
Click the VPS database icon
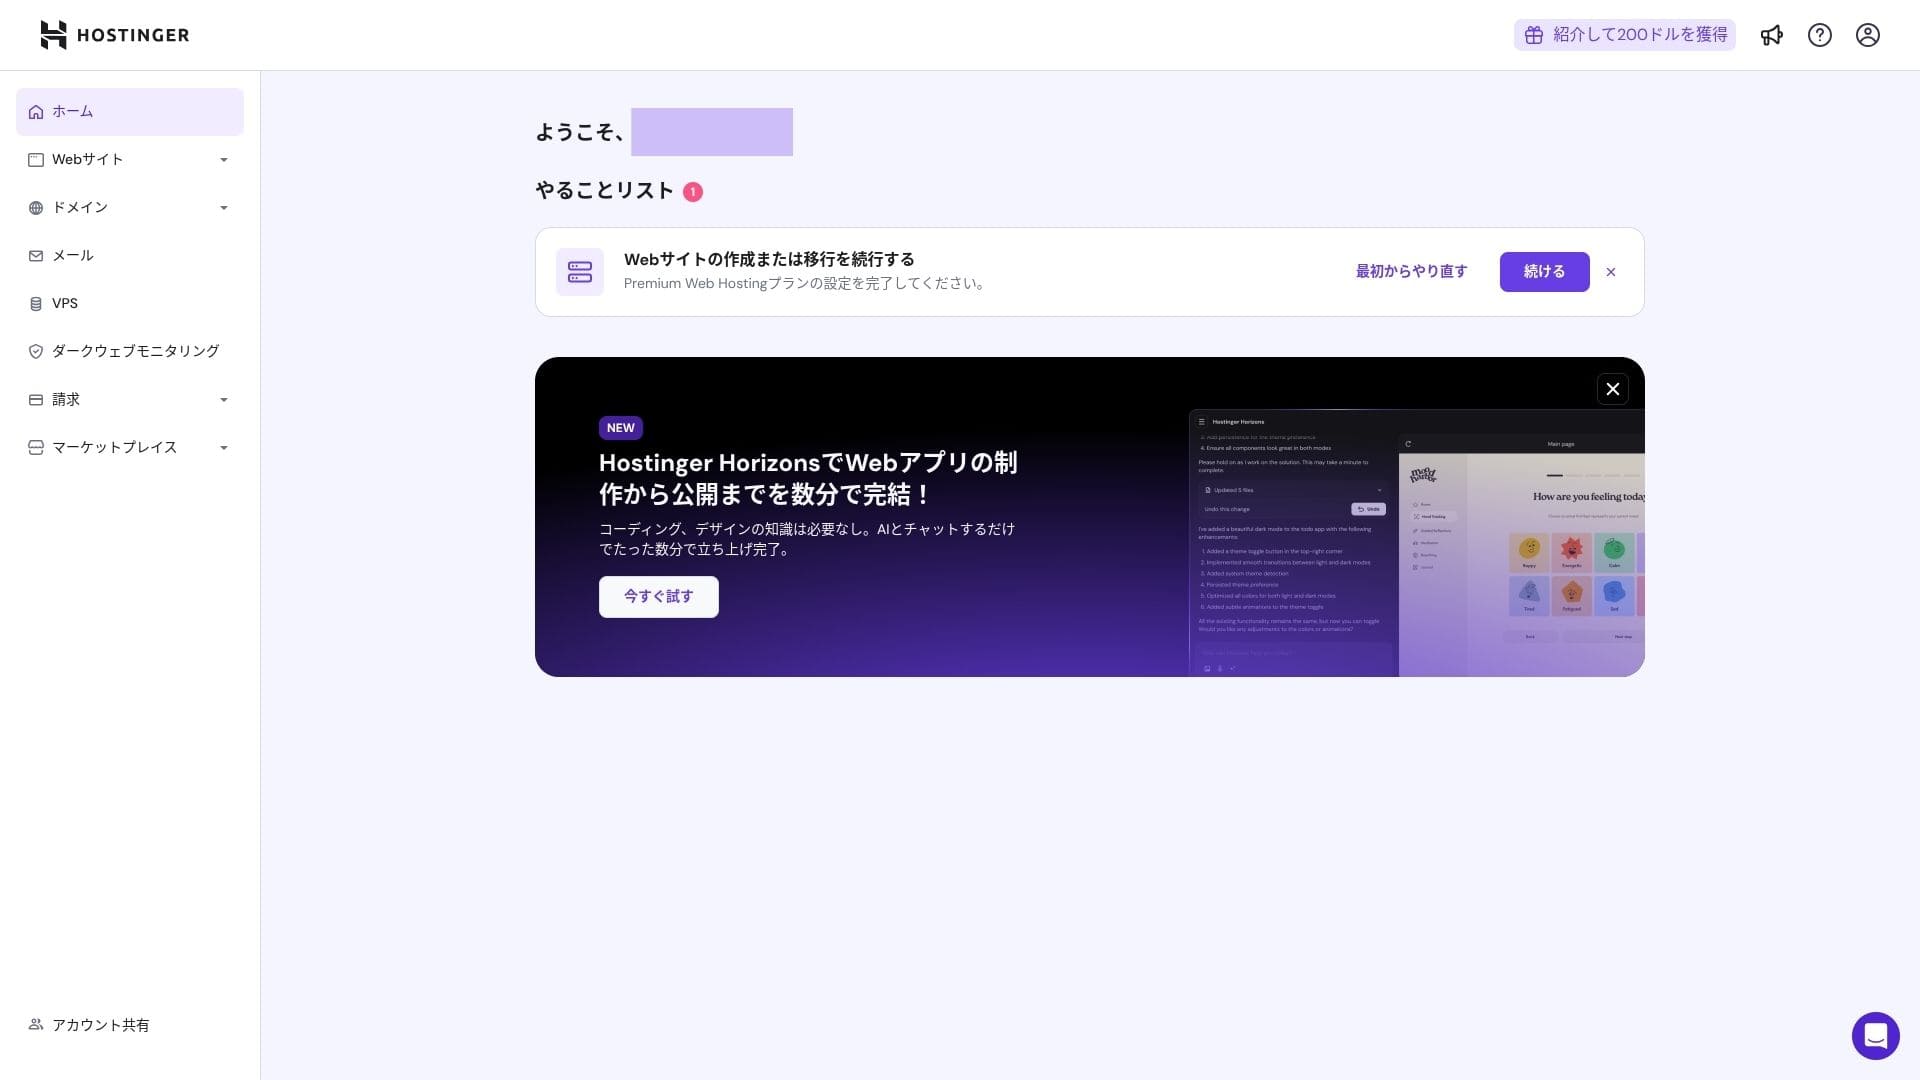click(36, 304)
